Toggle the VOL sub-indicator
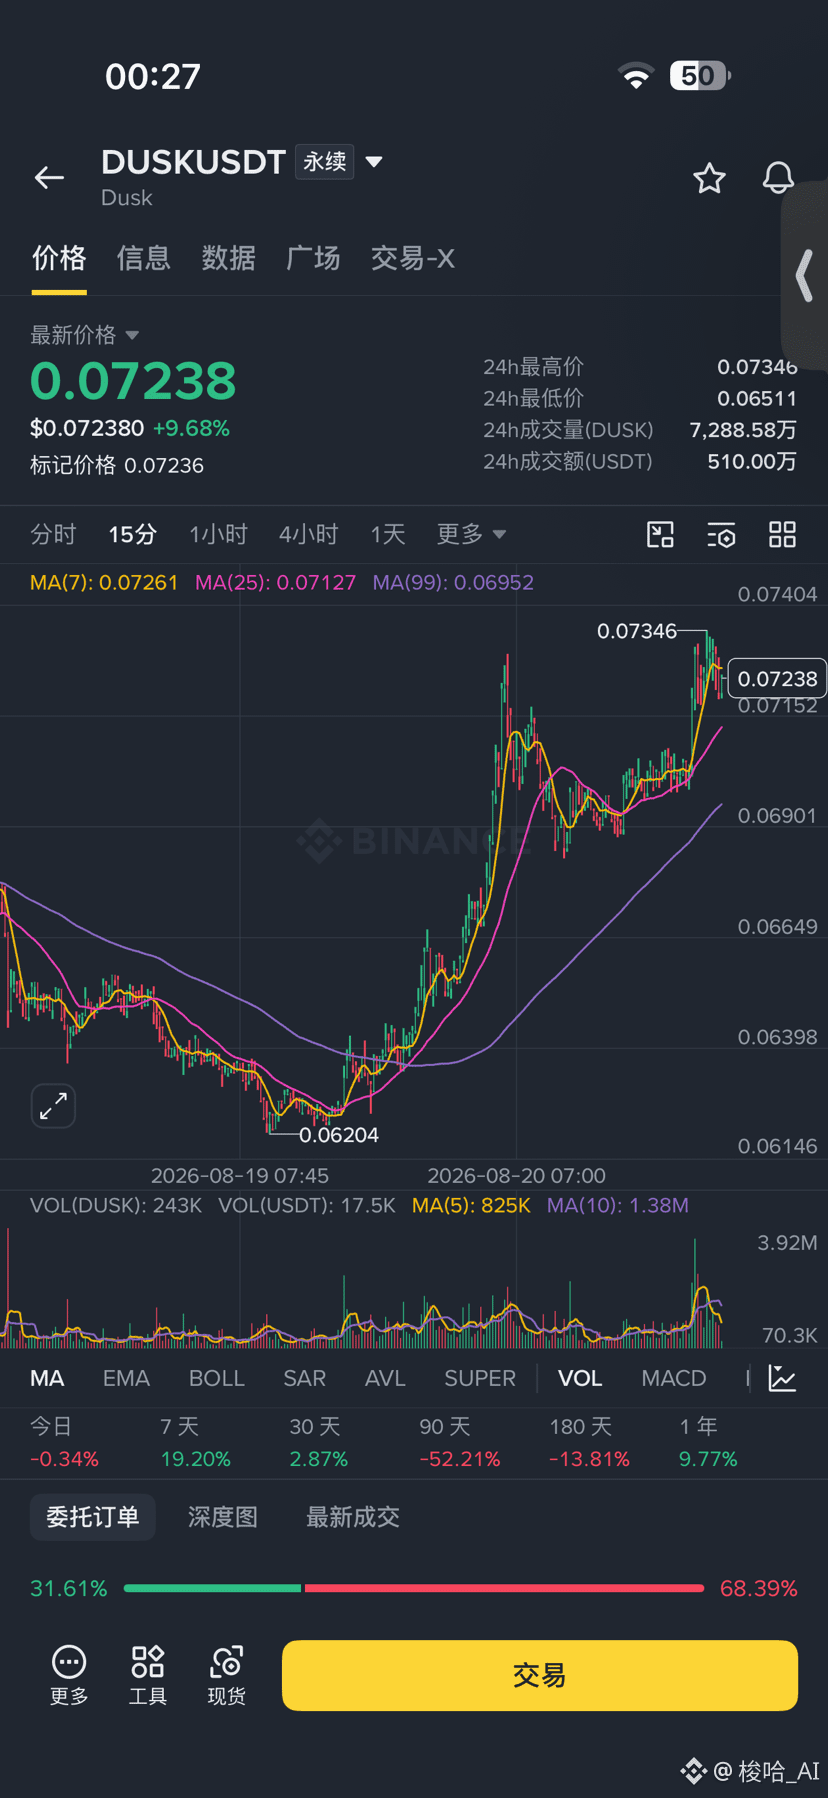 [x=580, y=1378]
